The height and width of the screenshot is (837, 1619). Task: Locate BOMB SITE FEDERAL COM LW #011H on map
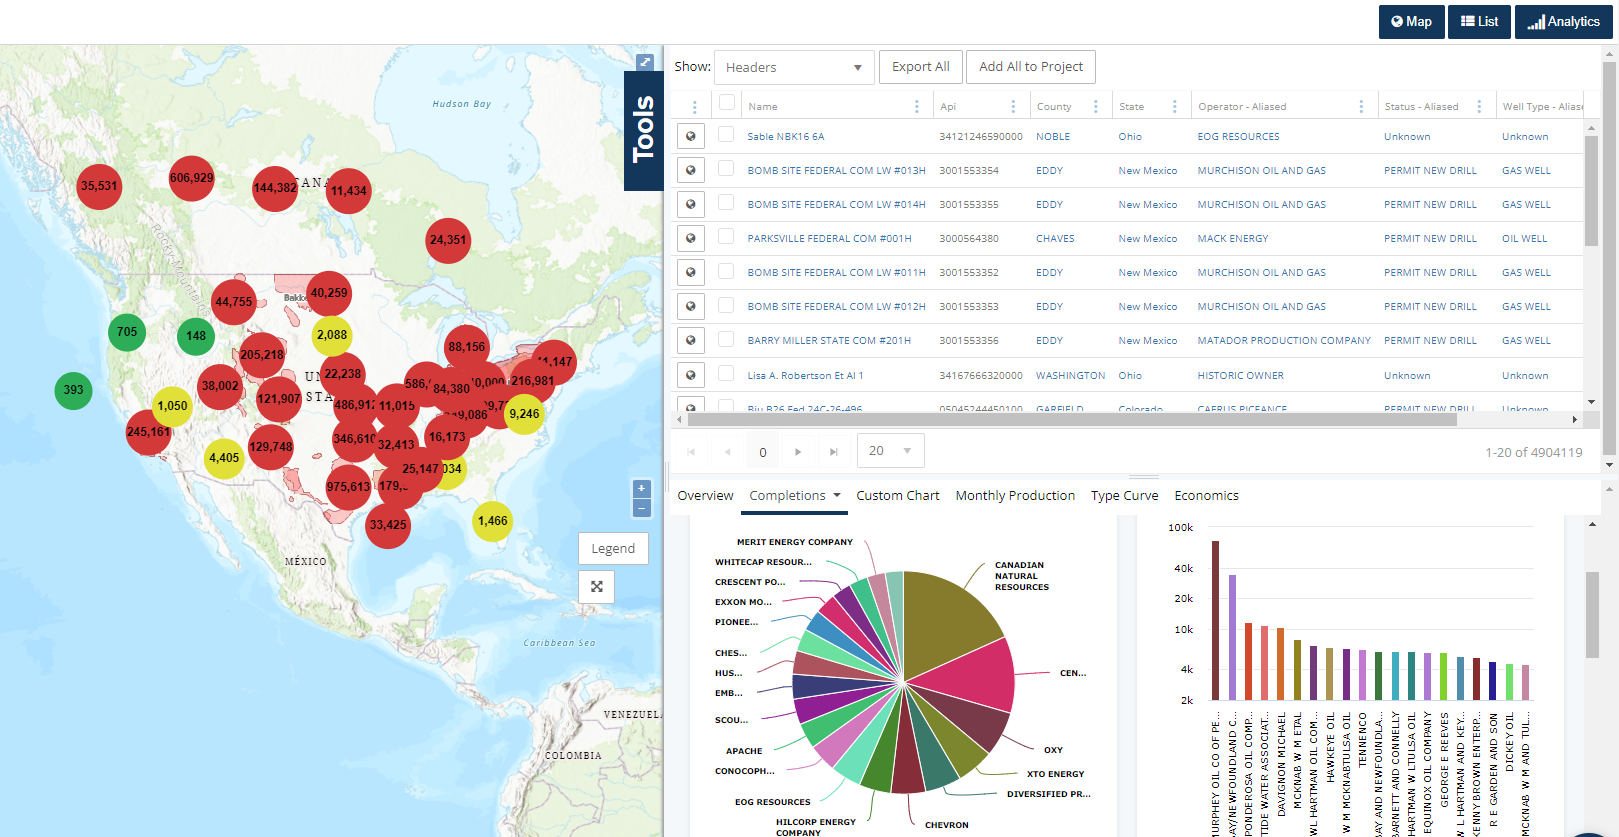(x=691, y=272)
